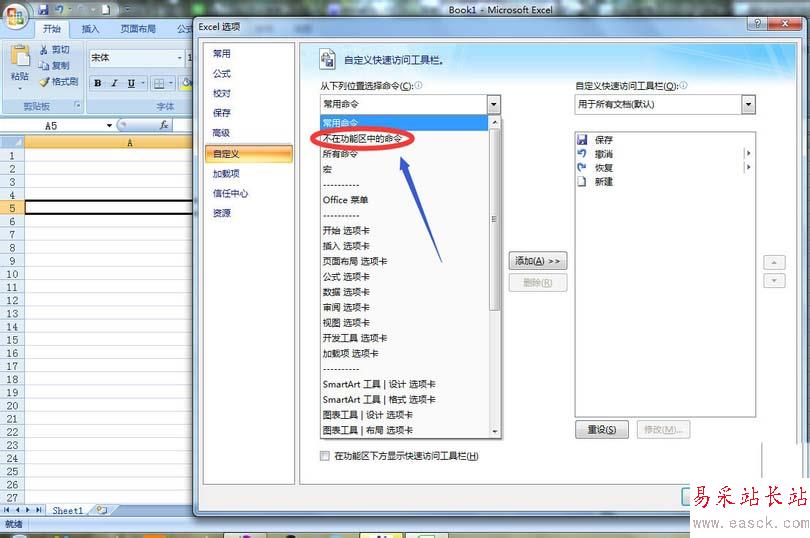This screenshot has height=538, width=810.
Task: Toggle Italic formatting button
Action: pyautogui.click(x=114, y=83)
